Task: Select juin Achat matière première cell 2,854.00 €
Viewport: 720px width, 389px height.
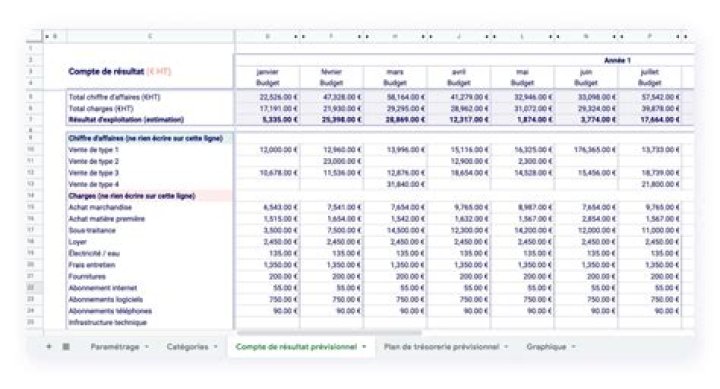Action: (586, 219)
